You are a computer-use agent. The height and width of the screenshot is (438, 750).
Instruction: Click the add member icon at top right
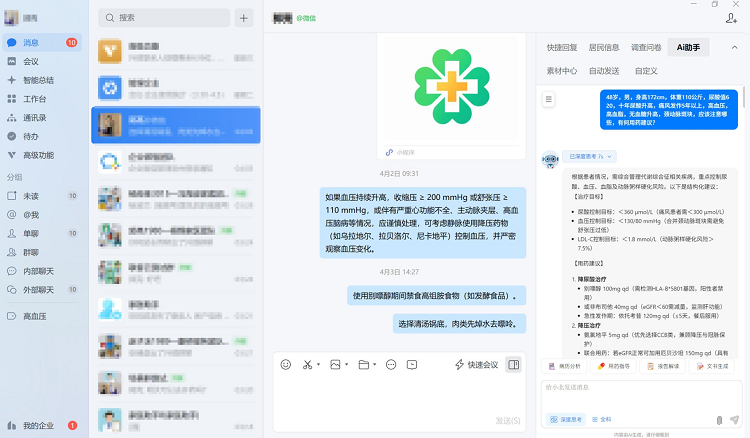(x=731, y=18)
